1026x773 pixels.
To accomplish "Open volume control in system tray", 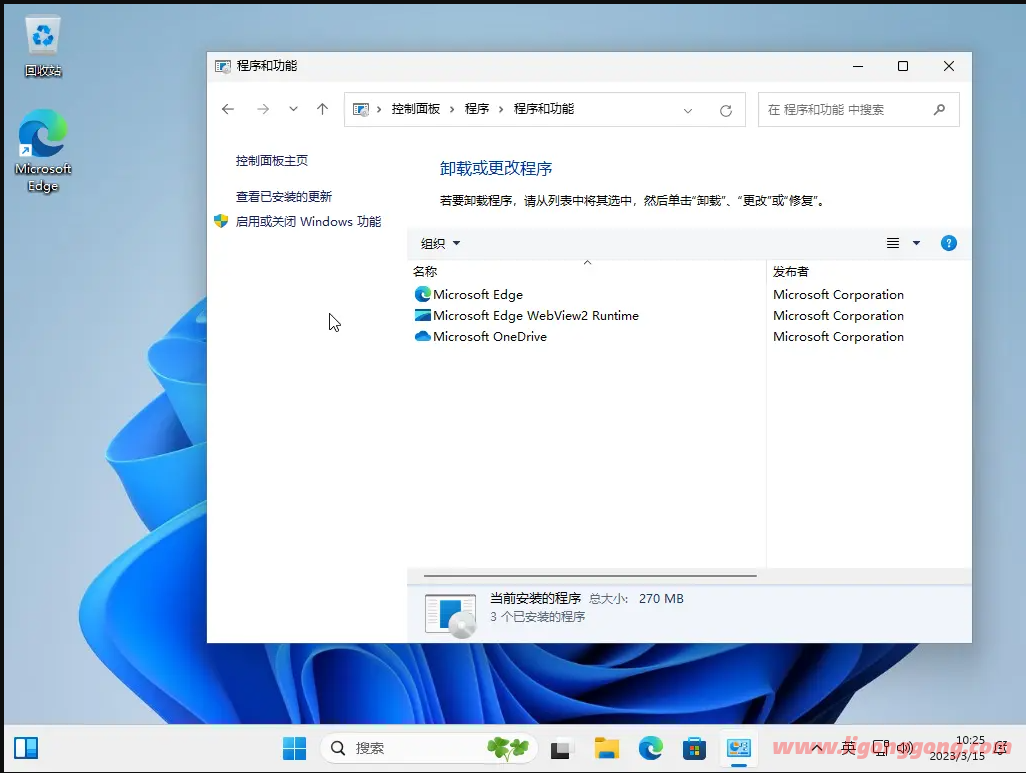I will tap(905, 747).
